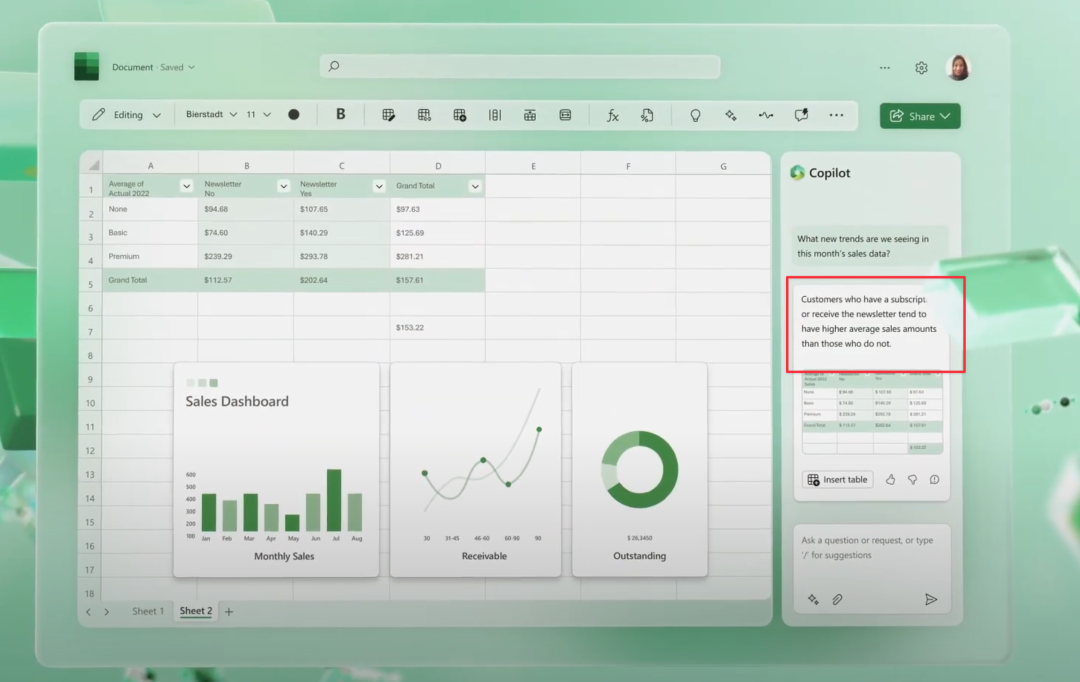This screenshot has height=682, width=1080.
Task: Click the insert table plus icon
Action: (459, 115)
